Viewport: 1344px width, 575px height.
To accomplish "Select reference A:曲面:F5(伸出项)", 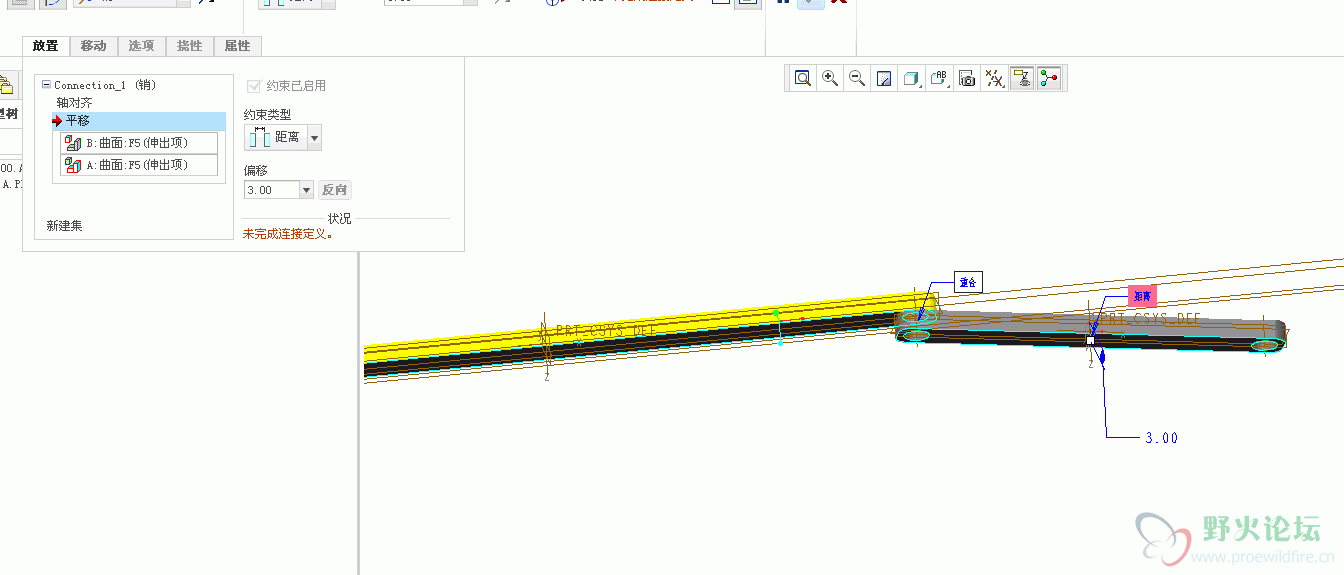I will point(139,165).
